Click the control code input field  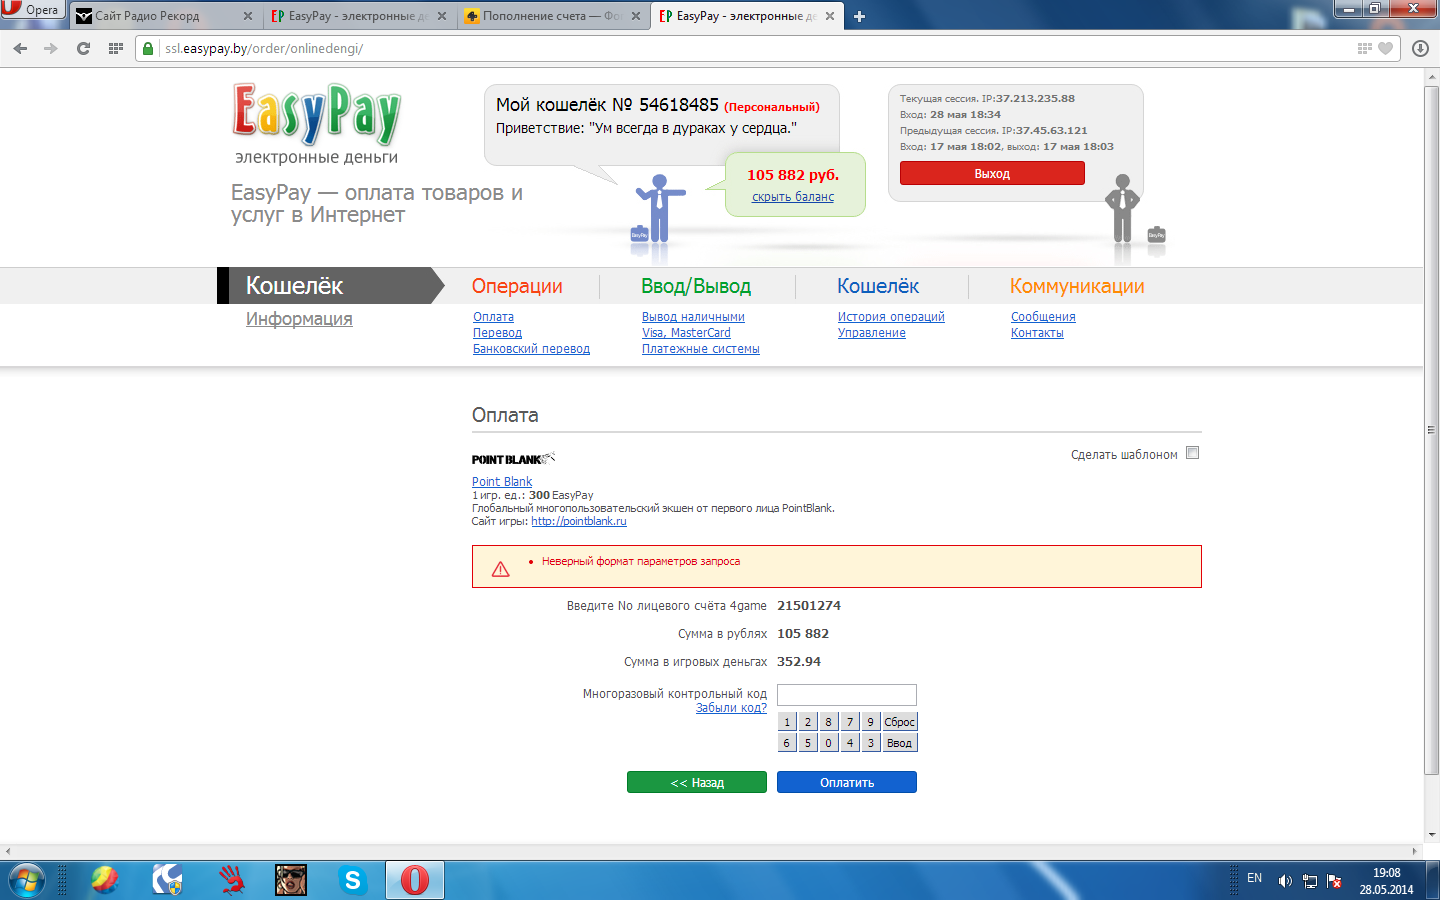point(847,695)
